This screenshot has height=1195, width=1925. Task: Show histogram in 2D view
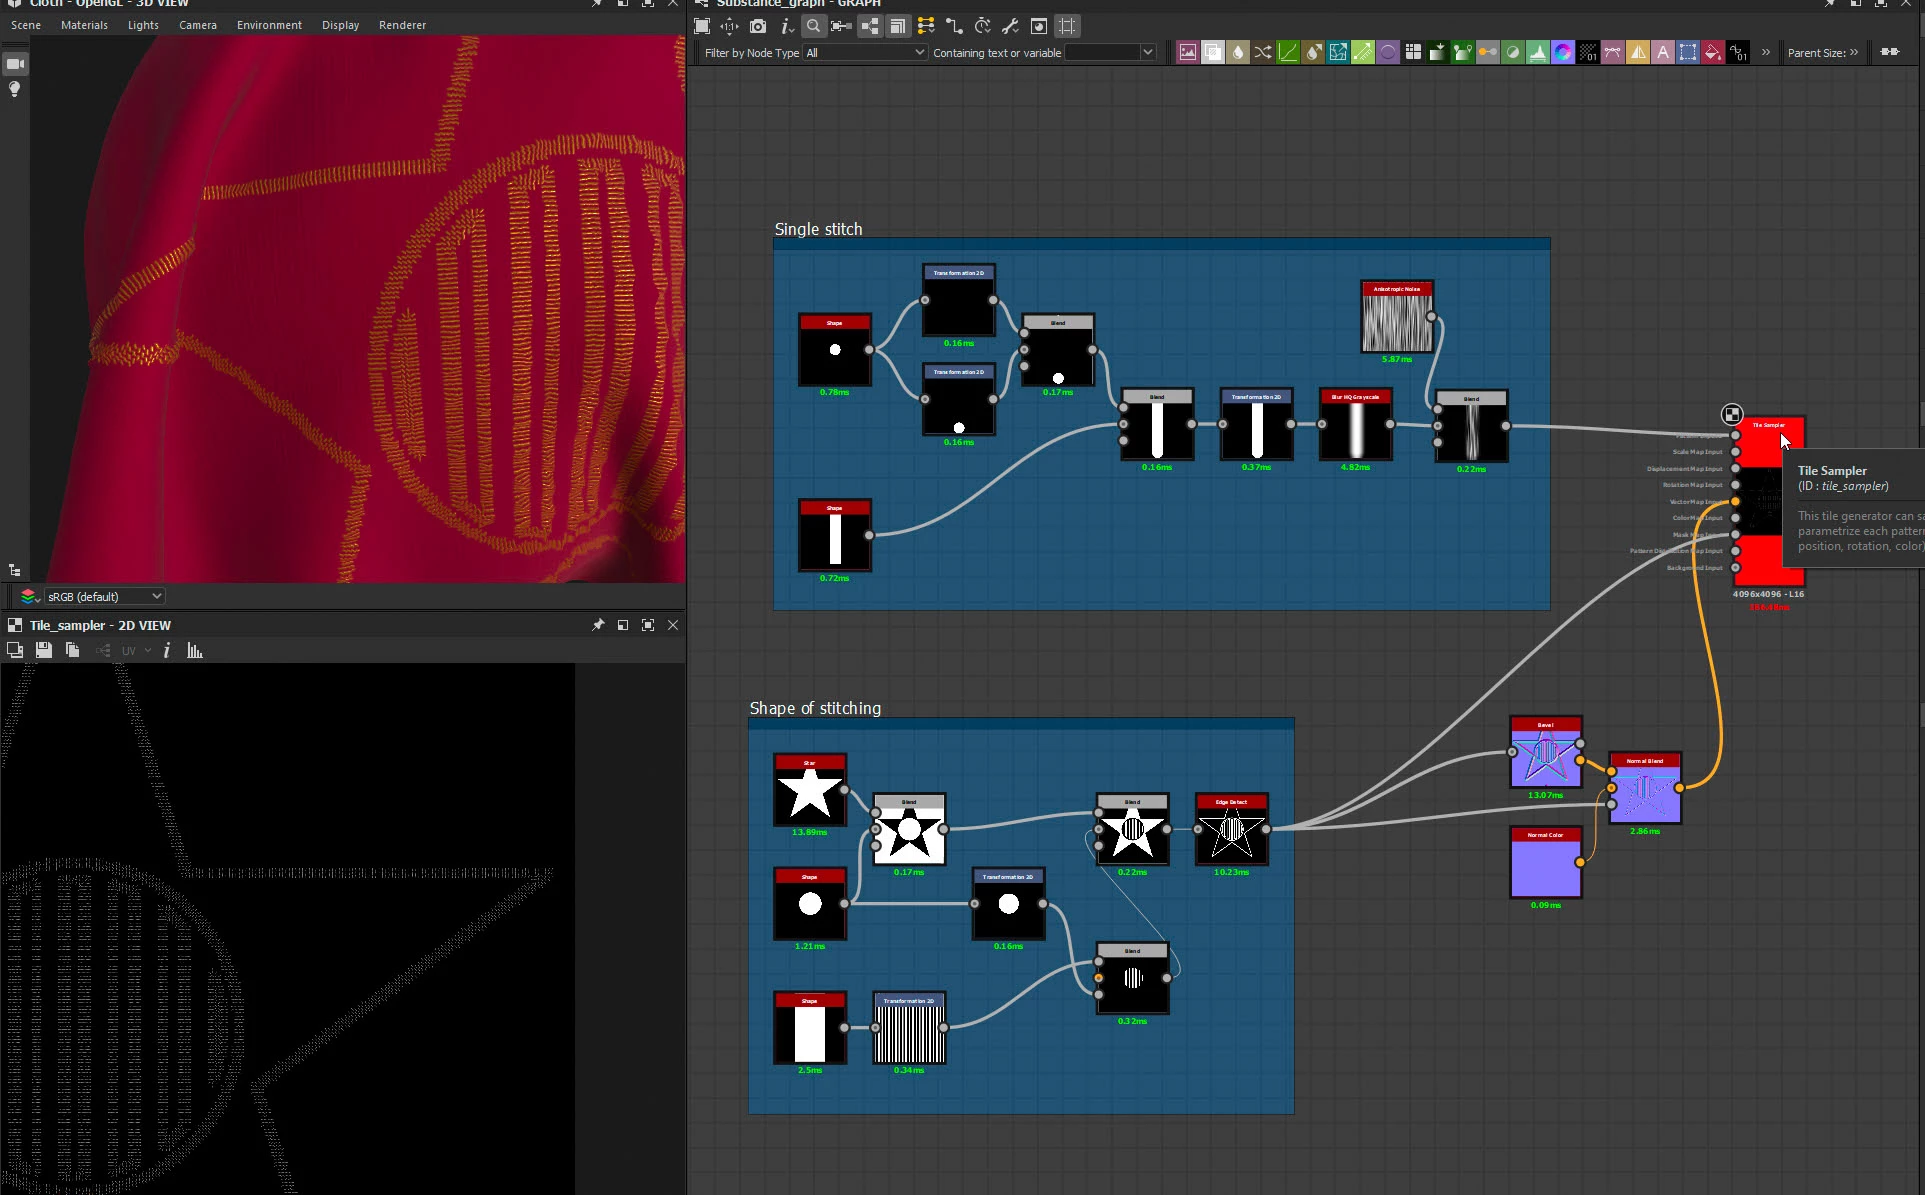pos(195,651)
